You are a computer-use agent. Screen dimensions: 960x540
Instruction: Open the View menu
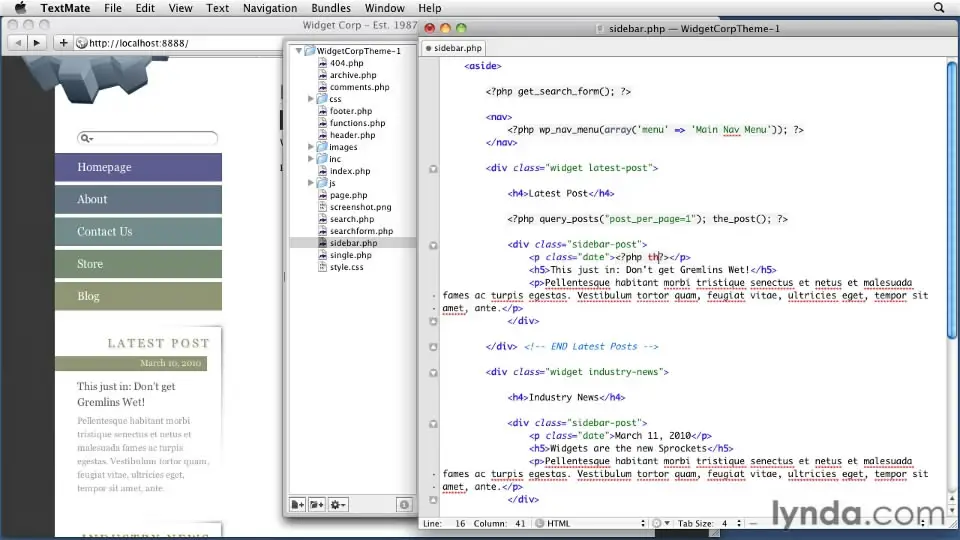click(181, 8)
